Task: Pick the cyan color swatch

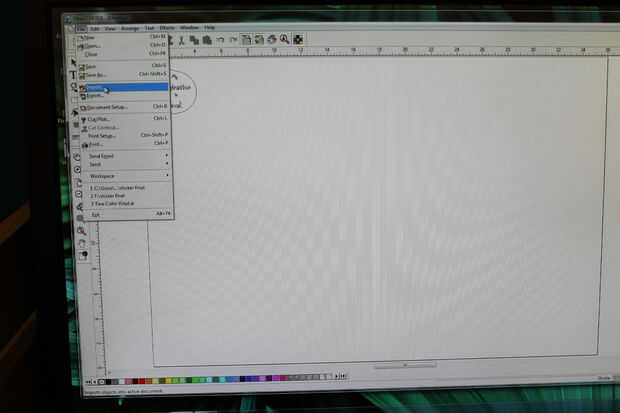Action: tap(223, 380)
